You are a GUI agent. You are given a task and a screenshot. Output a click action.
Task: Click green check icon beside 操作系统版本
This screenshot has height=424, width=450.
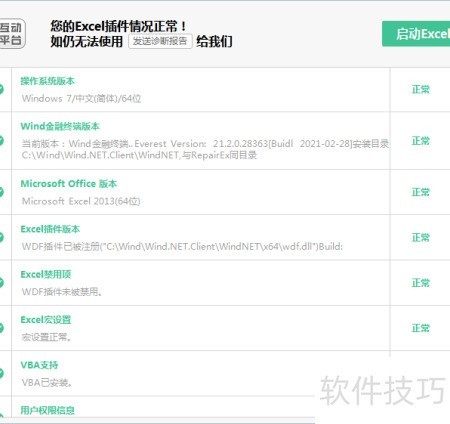coord(1,89)
